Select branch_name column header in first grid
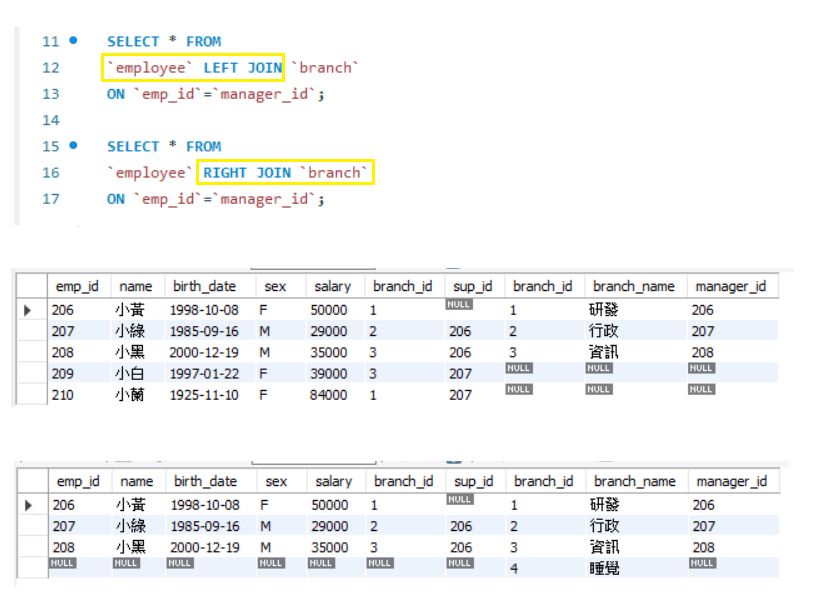Viewport: 831px width, 612px height. point(634,287)
